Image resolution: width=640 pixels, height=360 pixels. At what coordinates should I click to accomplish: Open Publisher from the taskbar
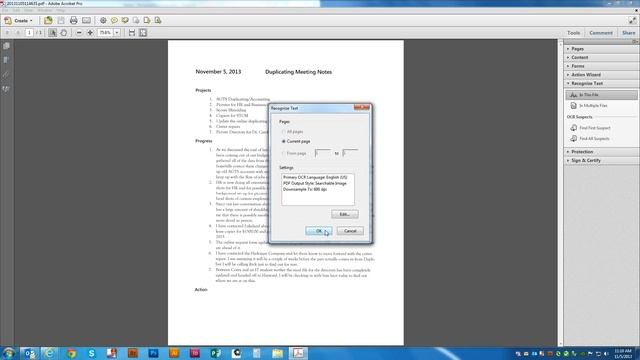pos(216,353)
